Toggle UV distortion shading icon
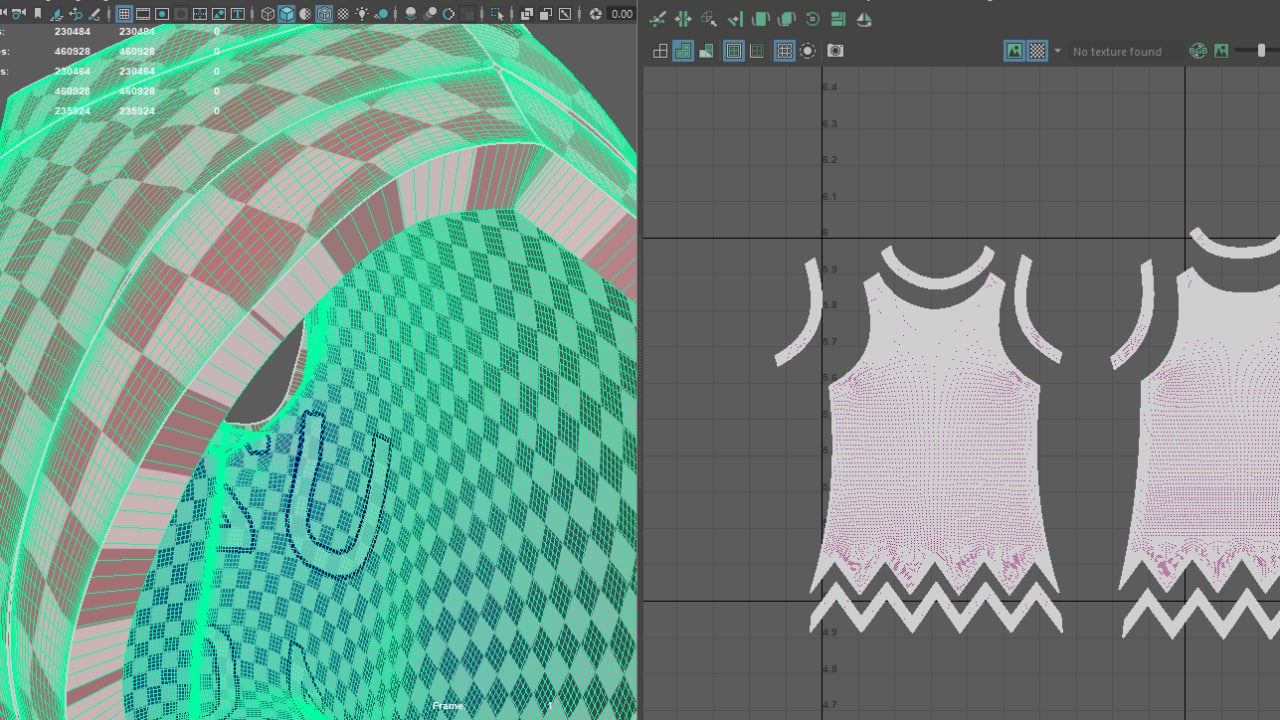 pos(706,51)
